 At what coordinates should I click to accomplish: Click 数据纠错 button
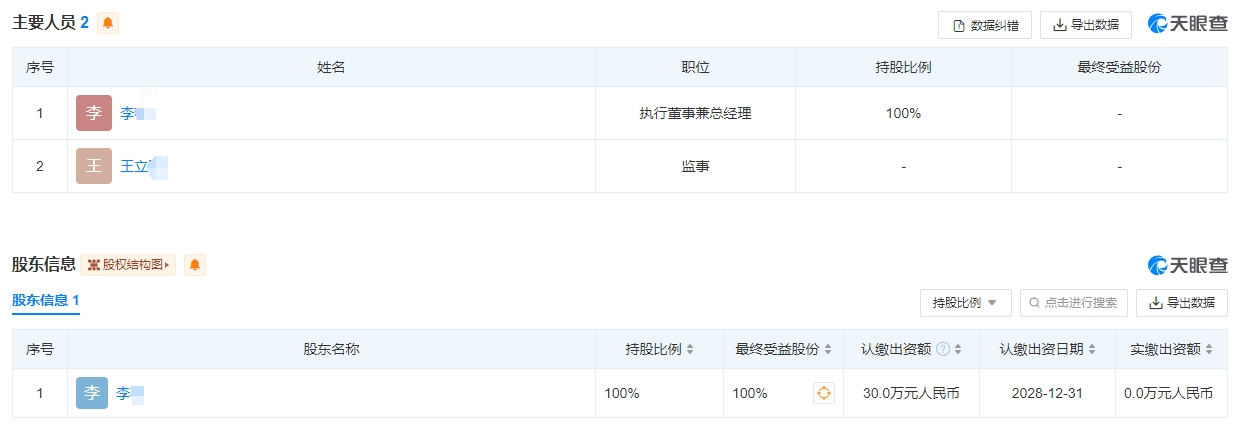[984, 25]
